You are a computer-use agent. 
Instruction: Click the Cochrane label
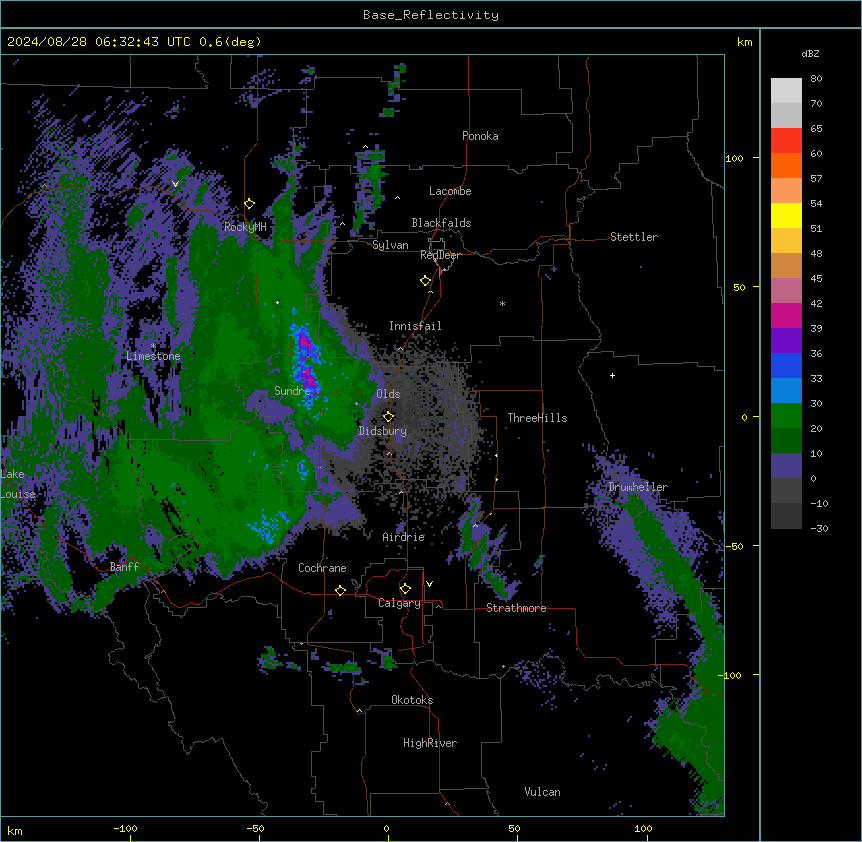point(322,568)
